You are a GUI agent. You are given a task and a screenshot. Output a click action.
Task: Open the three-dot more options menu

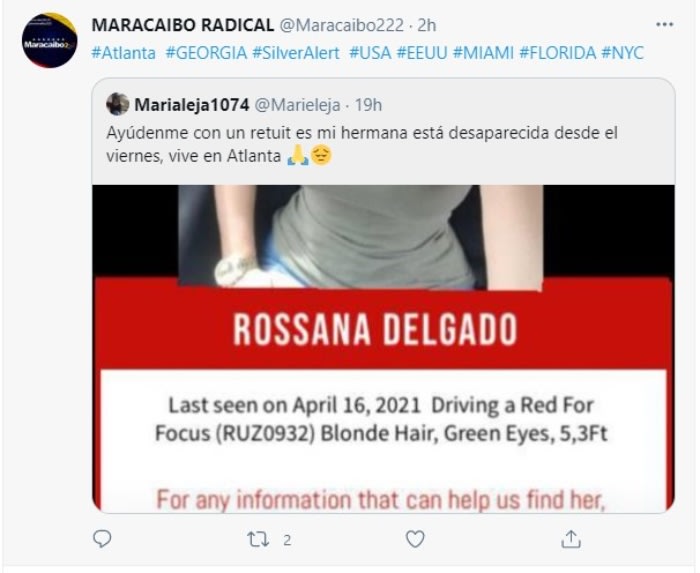point(664,25)
